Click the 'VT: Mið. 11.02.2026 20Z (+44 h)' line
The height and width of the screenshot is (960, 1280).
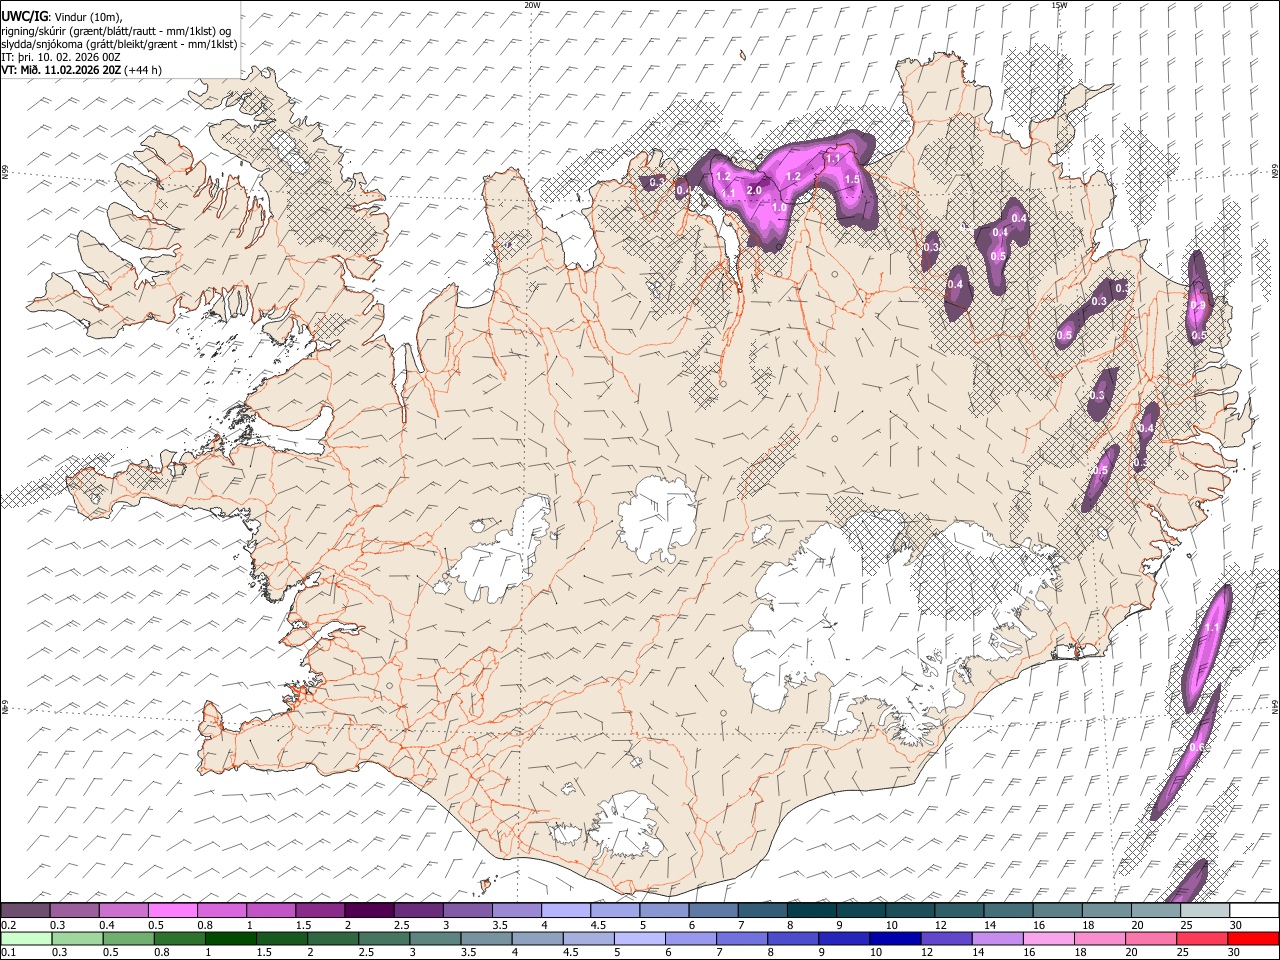click(81, 70)
